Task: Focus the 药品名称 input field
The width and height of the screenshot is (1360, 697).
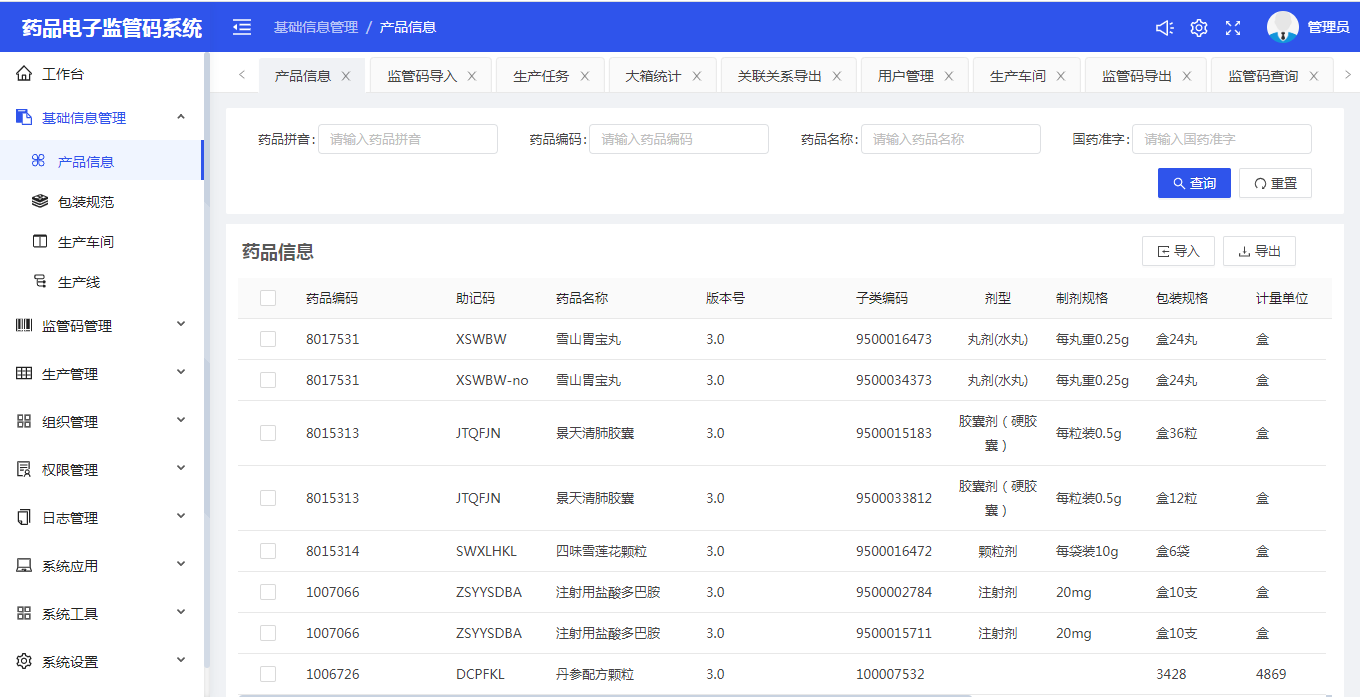Action: [x=950, y=139]
